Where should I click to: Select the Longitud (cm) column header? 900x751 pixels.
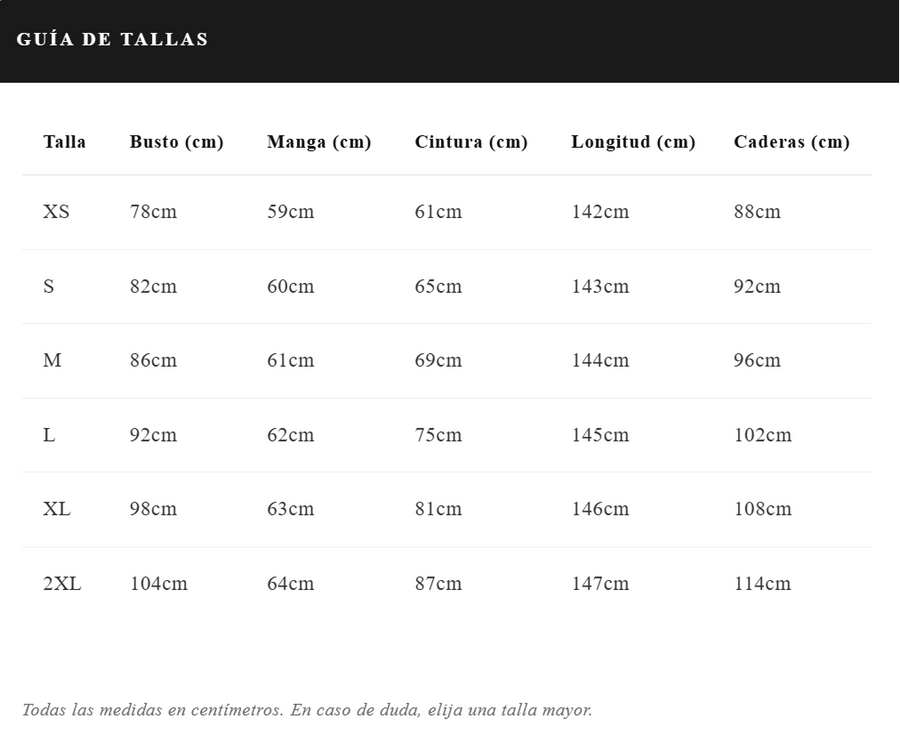pos(633,142)
